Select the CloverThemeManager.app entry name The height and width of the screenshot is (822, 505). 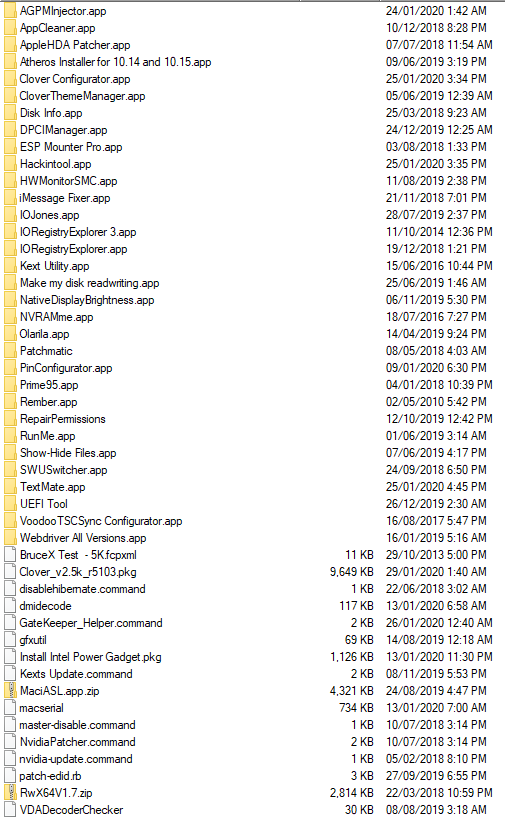click(82, 96)
